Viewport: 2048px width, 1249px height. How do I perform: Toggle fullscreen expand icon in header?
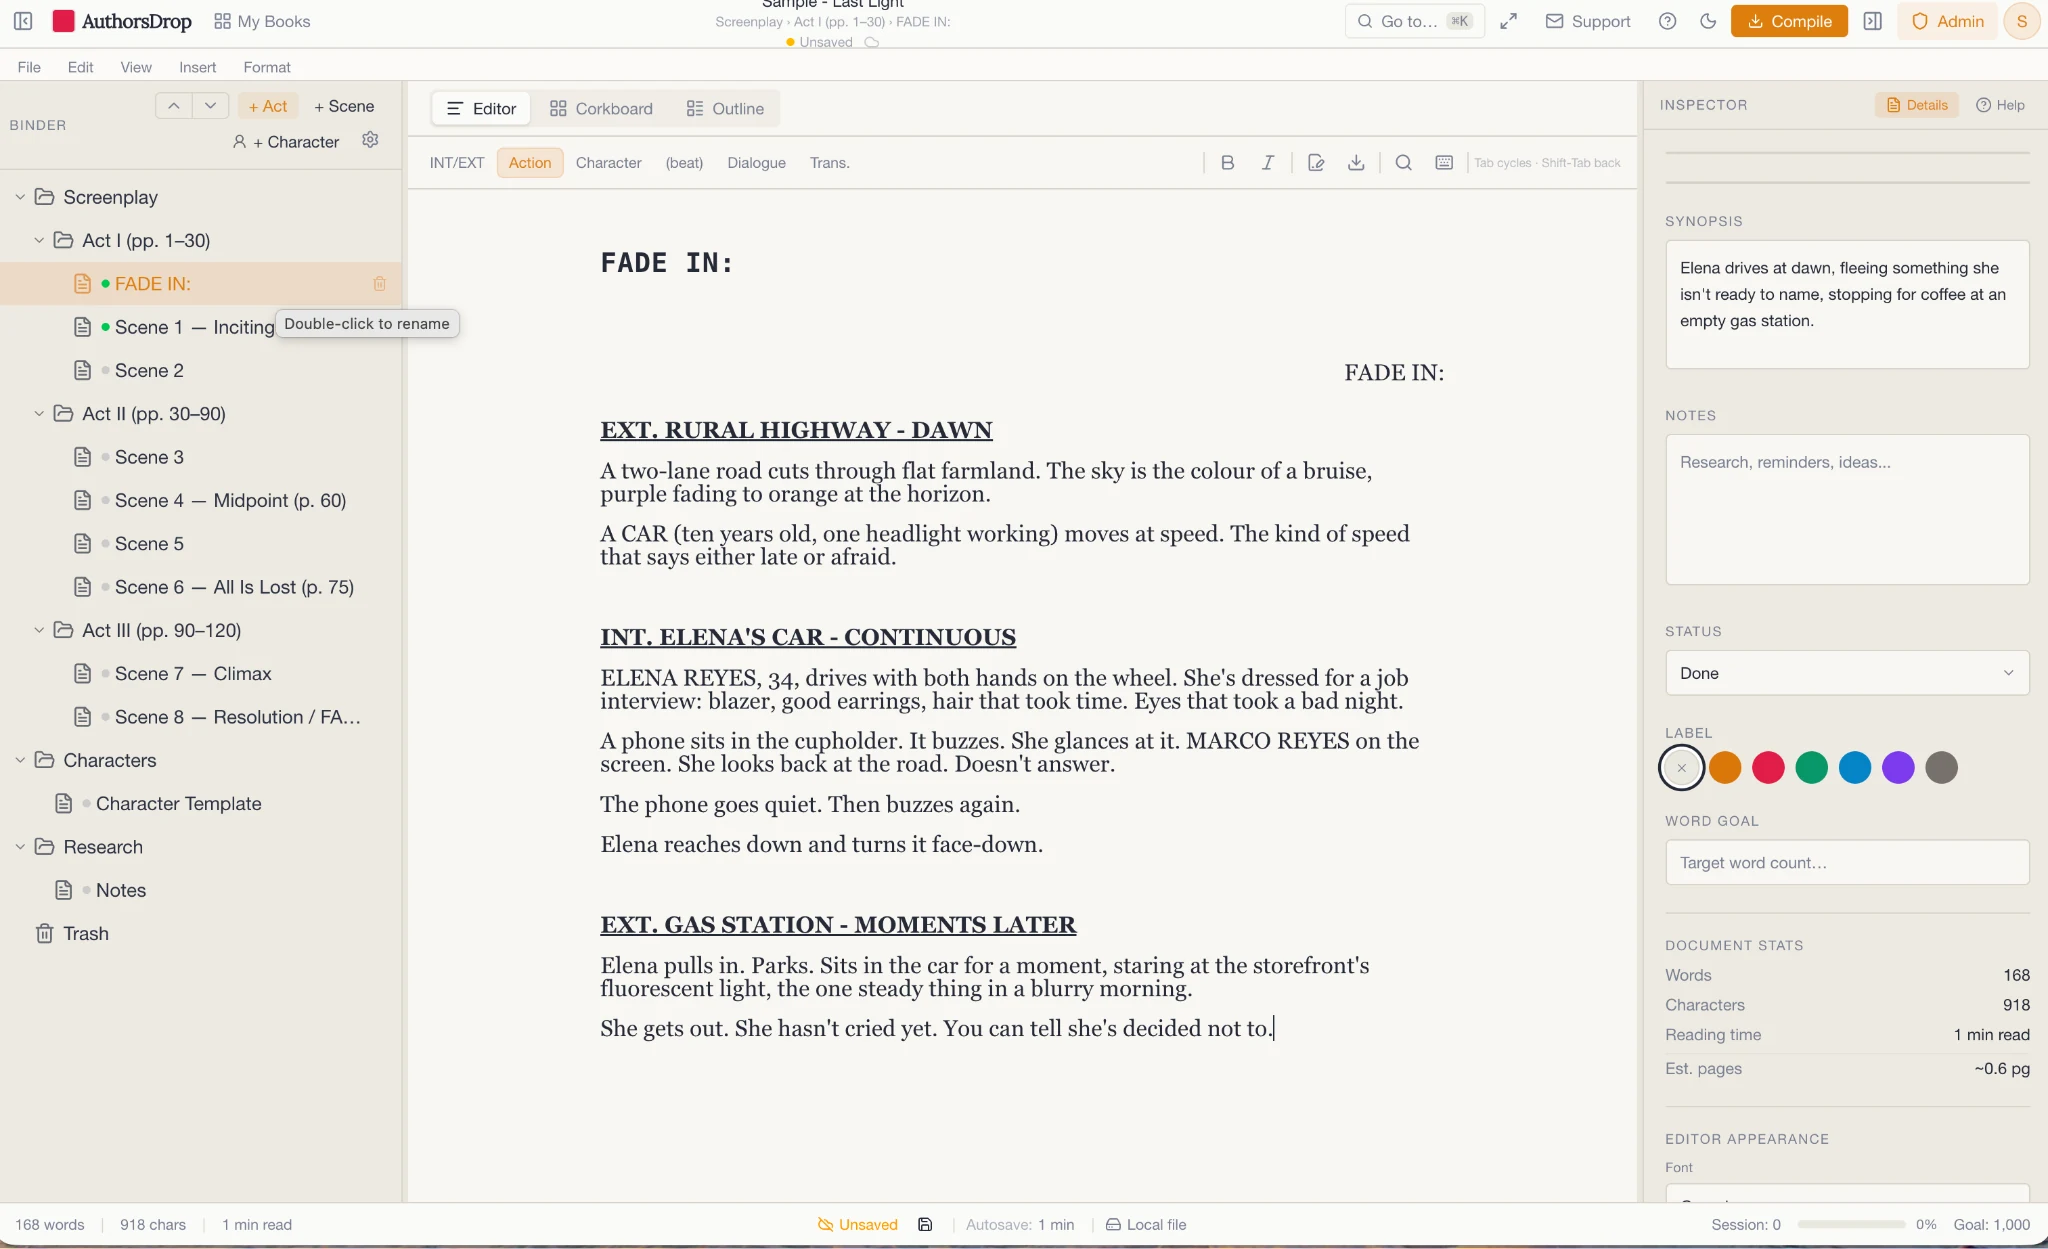pyautogui.click(x=1509, y=21)
